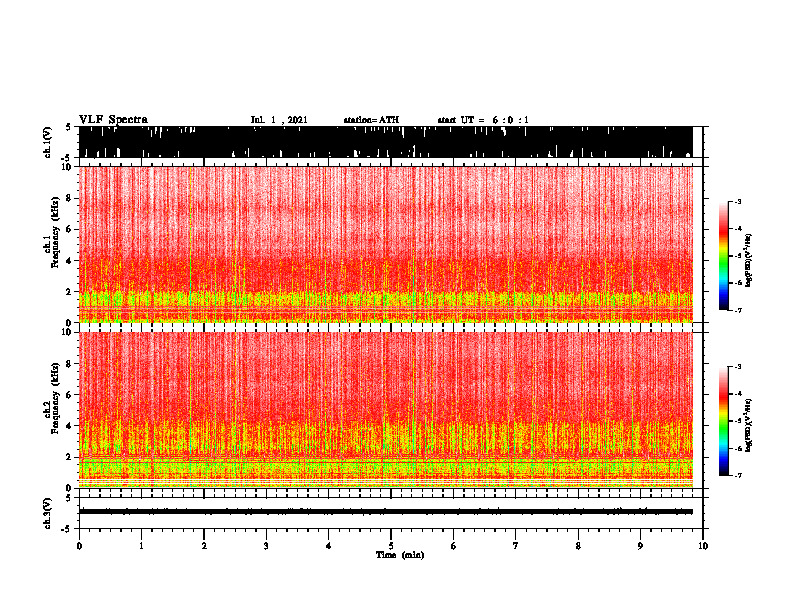Click the ch.2 frequency tick "8"

(x=69, y=364)
